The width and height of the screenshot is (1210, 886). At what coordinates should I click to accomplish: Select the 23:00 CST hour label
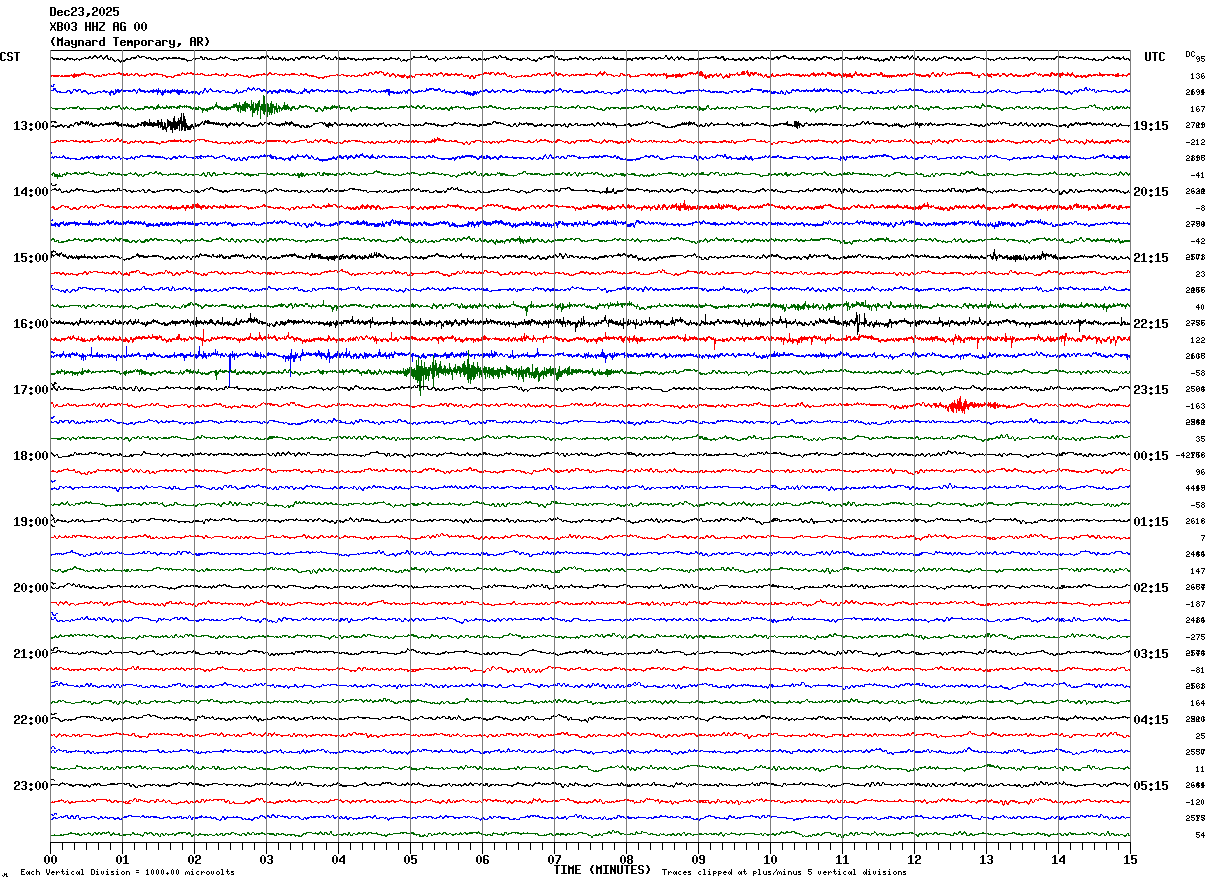pyautogui.click(x=29, y=786)
